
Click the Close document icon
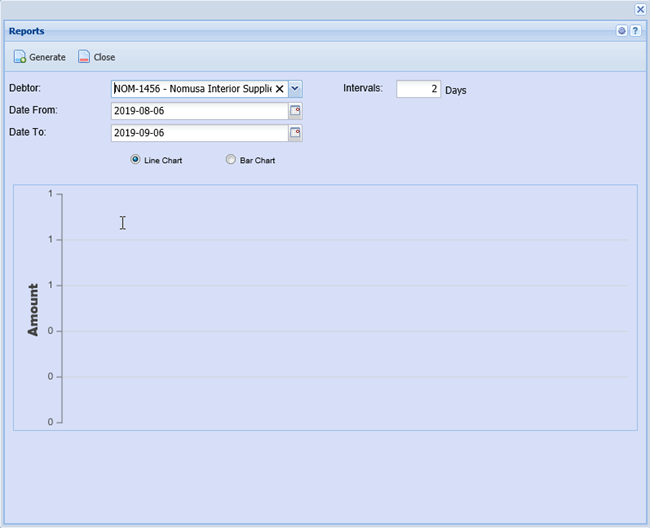coord(84,57)
